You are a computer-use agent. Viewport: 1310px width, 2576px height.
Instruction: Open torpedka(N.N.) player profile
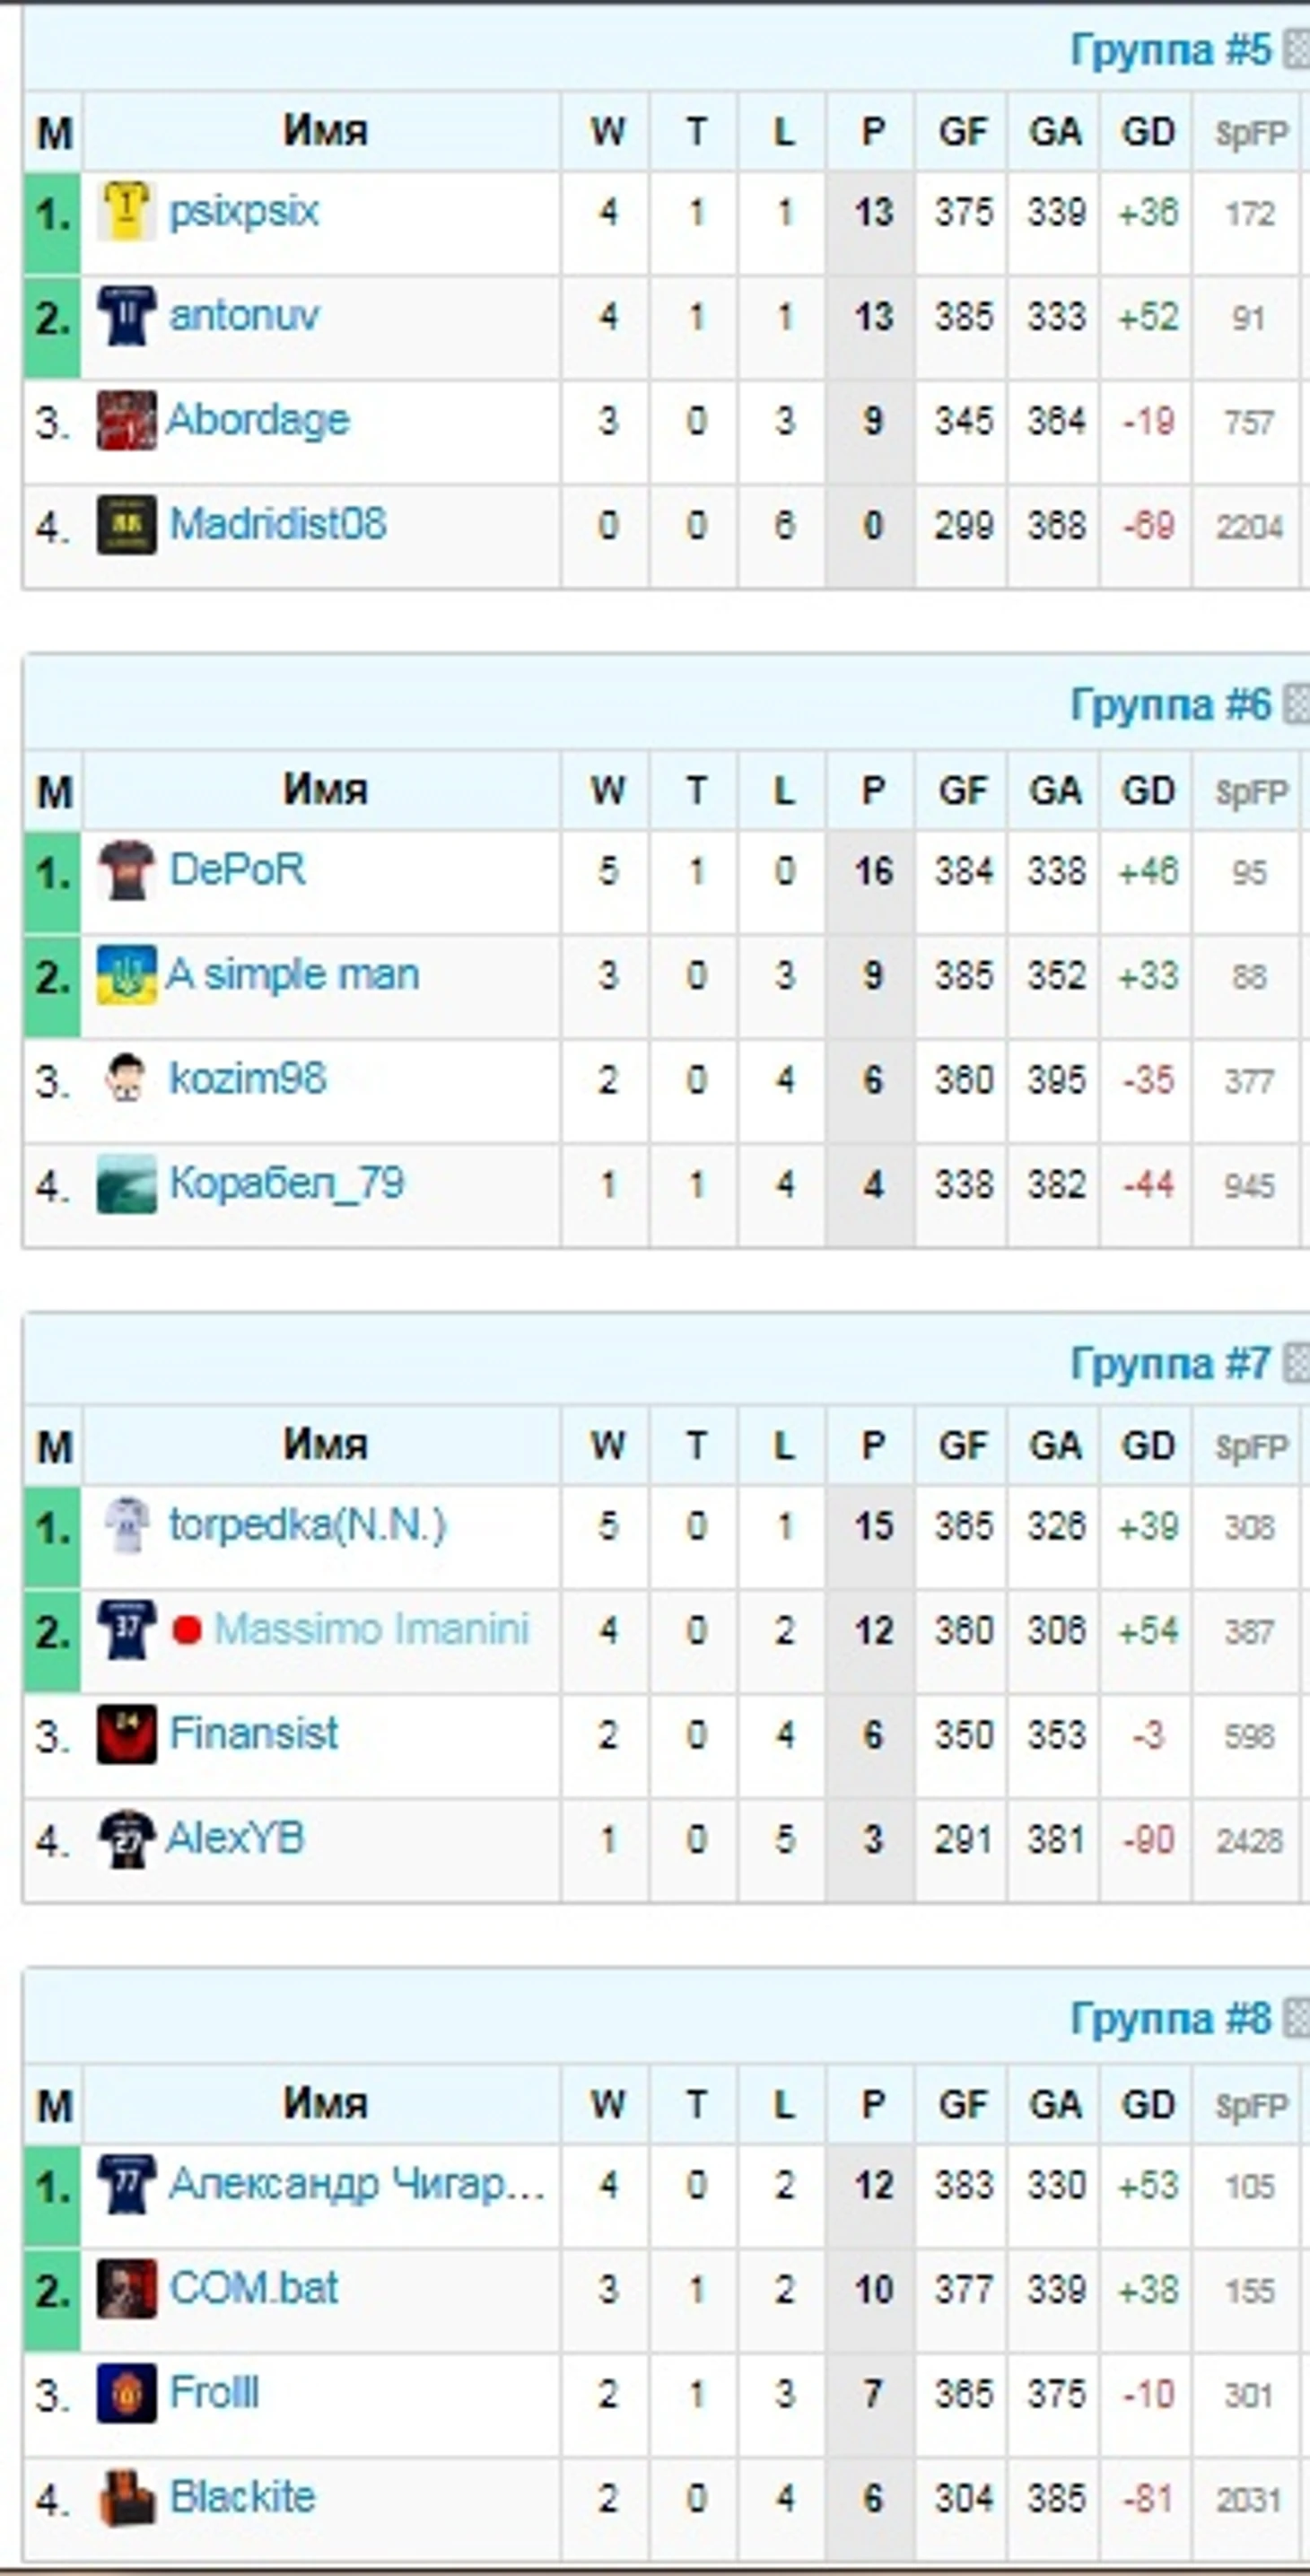[307, 1525]
